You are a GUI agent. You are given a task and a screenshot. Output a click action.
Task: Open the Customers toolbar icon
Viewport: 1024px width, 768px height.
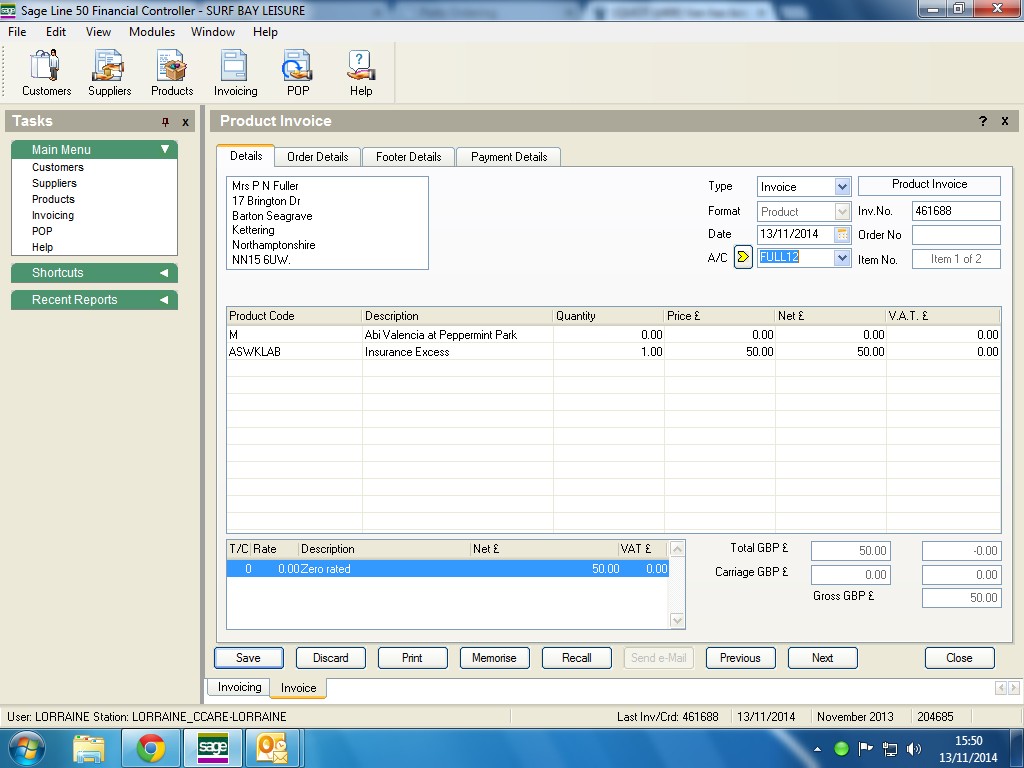point(46,72)
